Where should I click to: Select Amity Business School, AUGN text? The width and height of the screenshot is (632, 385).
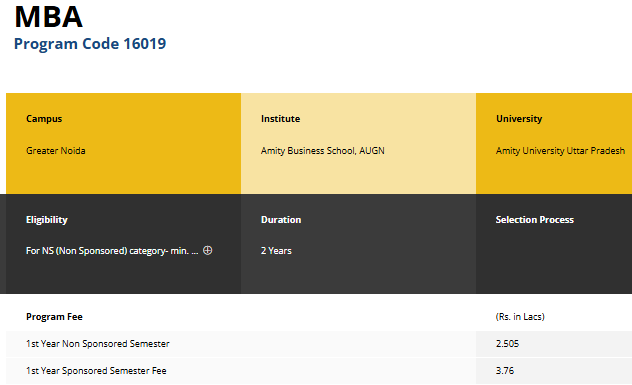pos(322,151)
